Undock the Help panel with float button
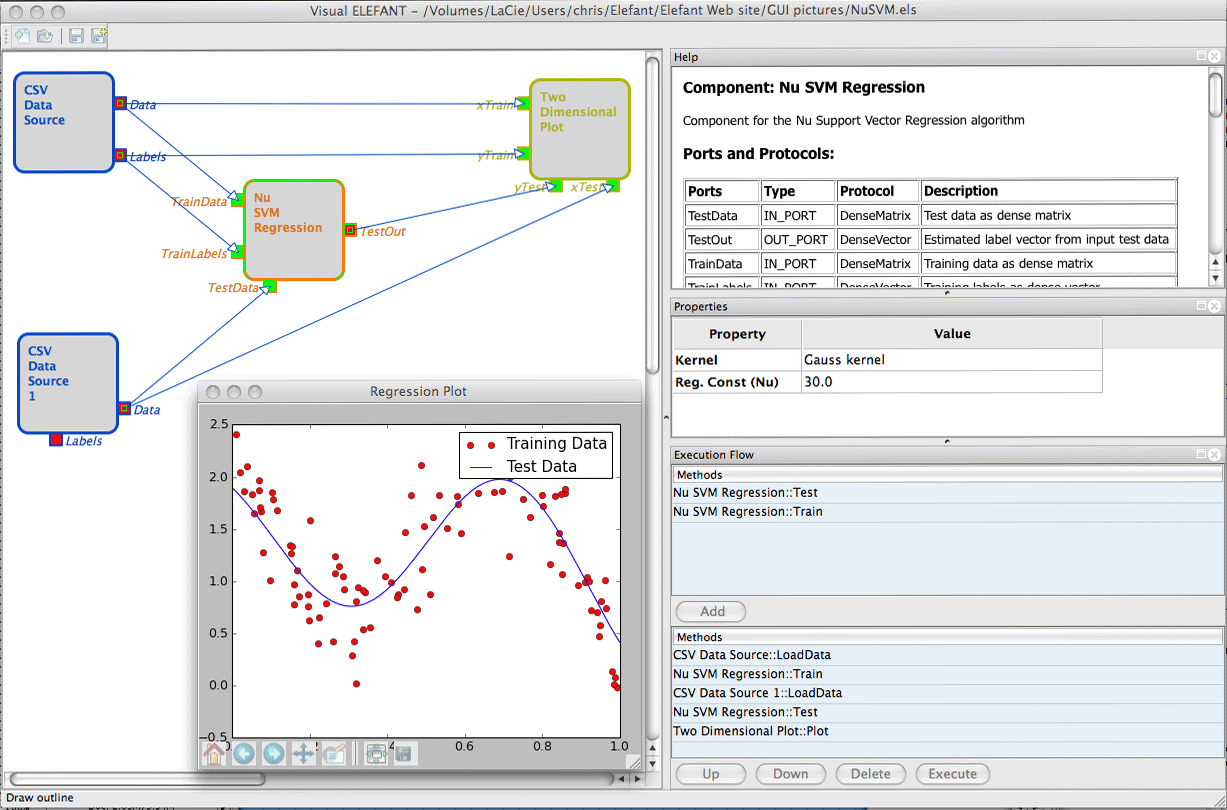 [x=1201, y=57]
